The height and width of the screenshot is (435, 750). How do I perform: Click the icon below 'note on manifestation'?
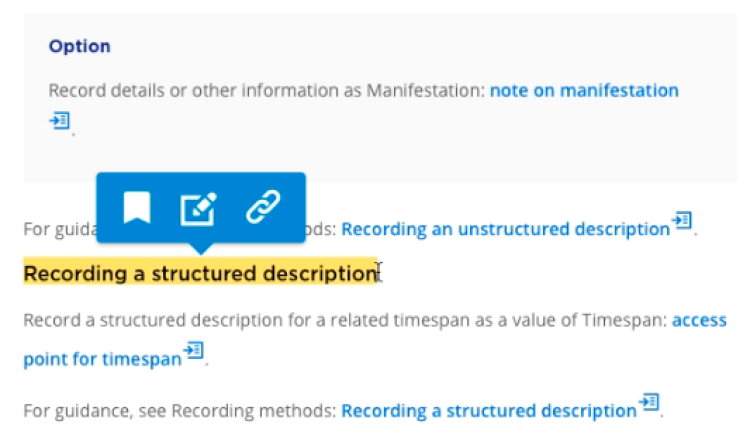tap(59, 121)
